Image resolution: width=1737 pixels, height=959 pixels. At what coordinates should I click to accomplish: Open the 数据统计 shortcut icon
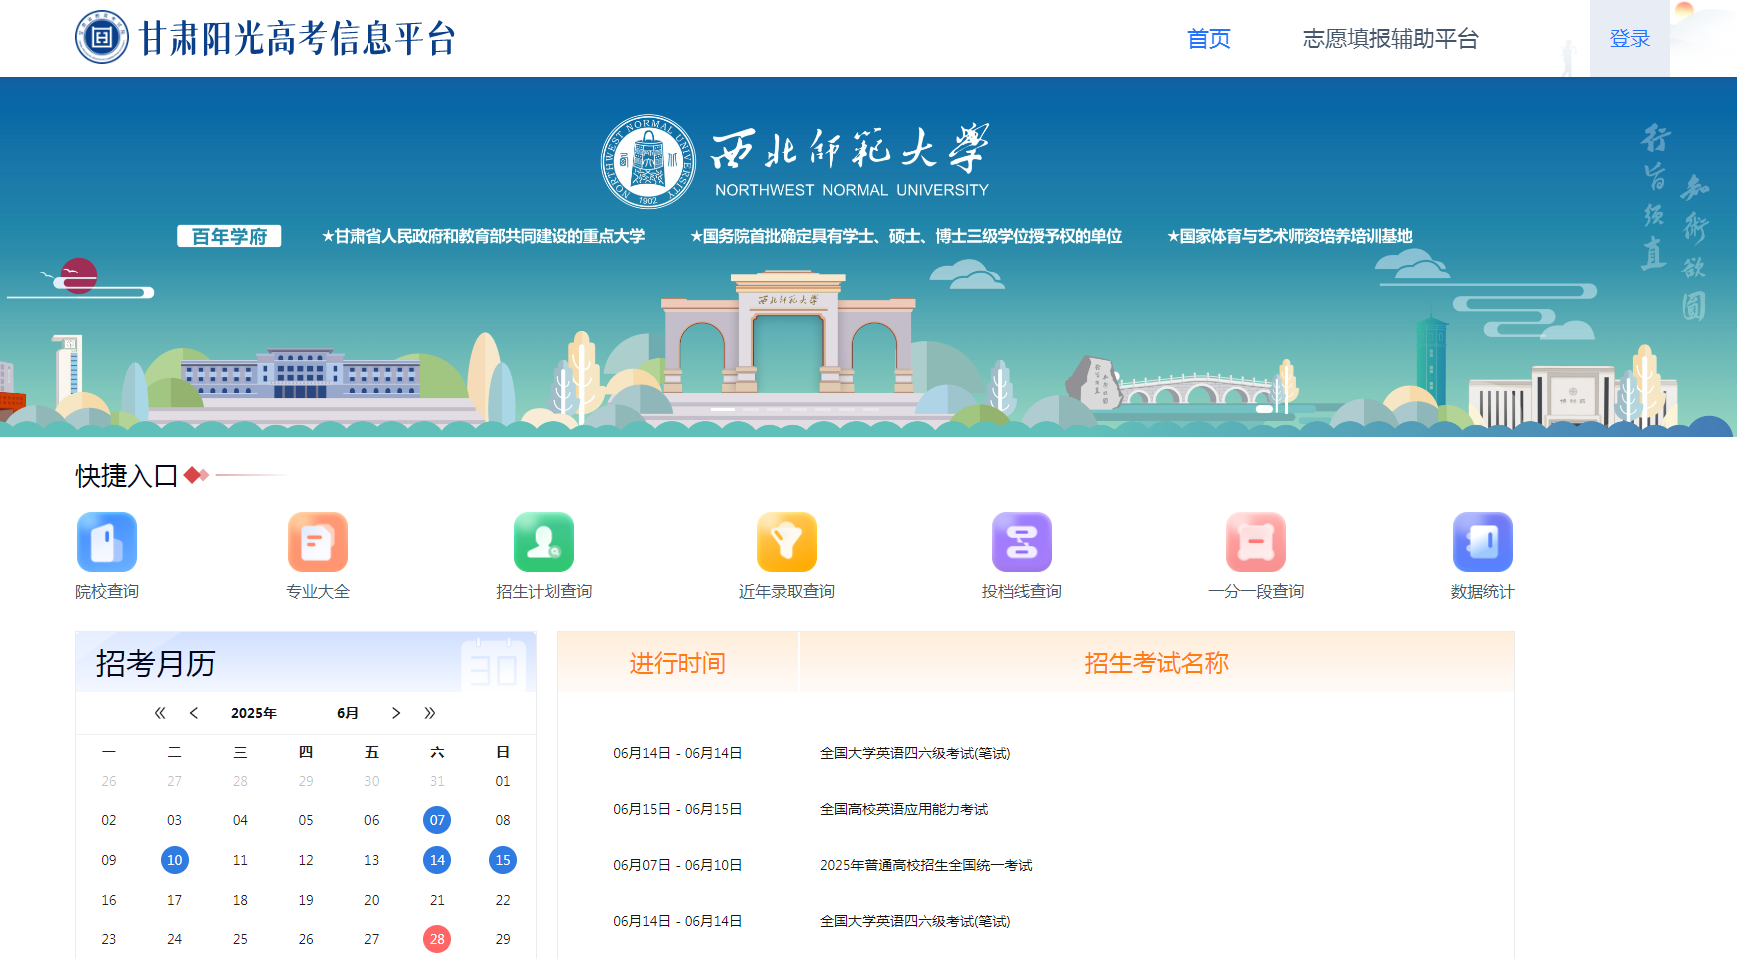[1483, 542]
